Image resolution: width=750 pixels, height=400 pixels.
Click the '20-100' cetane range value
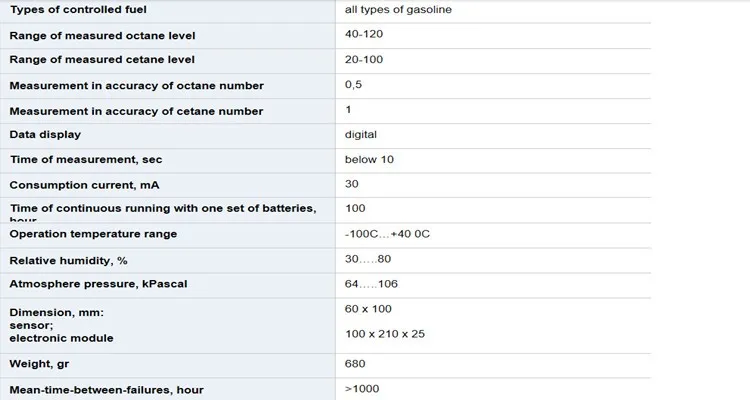364,60
